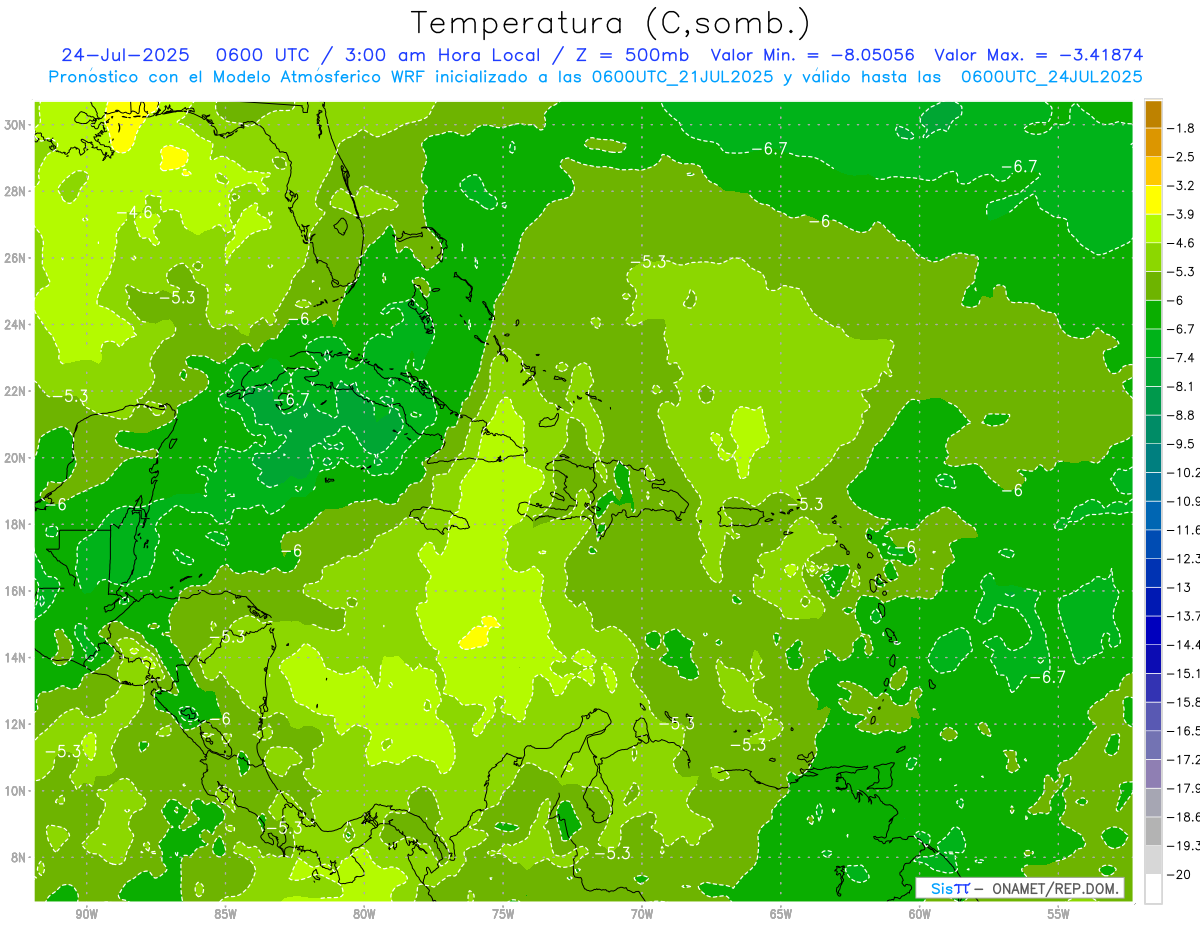This screenshot has width=1200, height=927.
Task: Click the '22N' latitude axis label
Action: click(x=15, y=391)
